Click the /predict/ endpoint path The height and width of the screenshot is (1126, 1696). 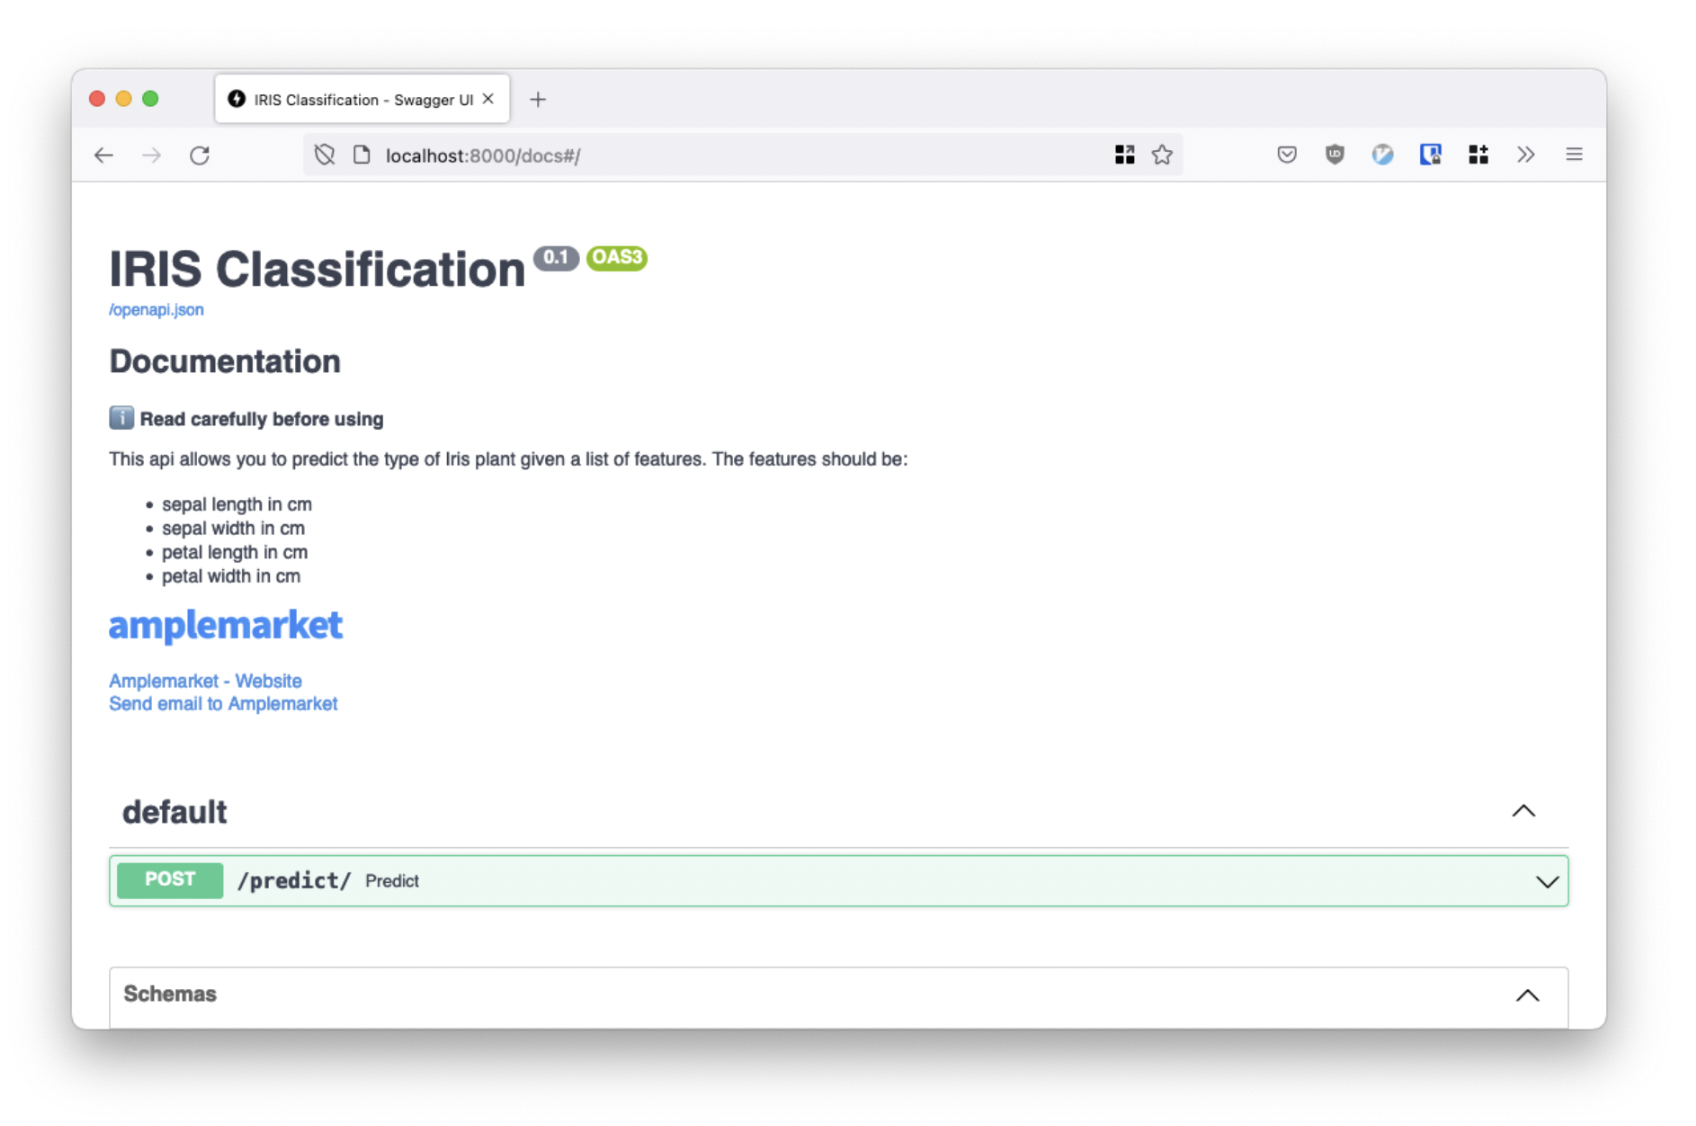294,881
